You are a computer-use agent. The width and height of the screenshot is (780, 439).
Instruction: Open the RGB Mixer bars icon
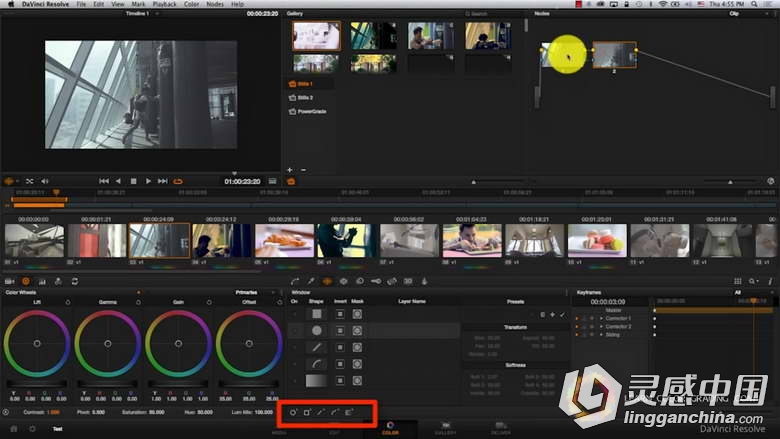(x=42, y=281)
